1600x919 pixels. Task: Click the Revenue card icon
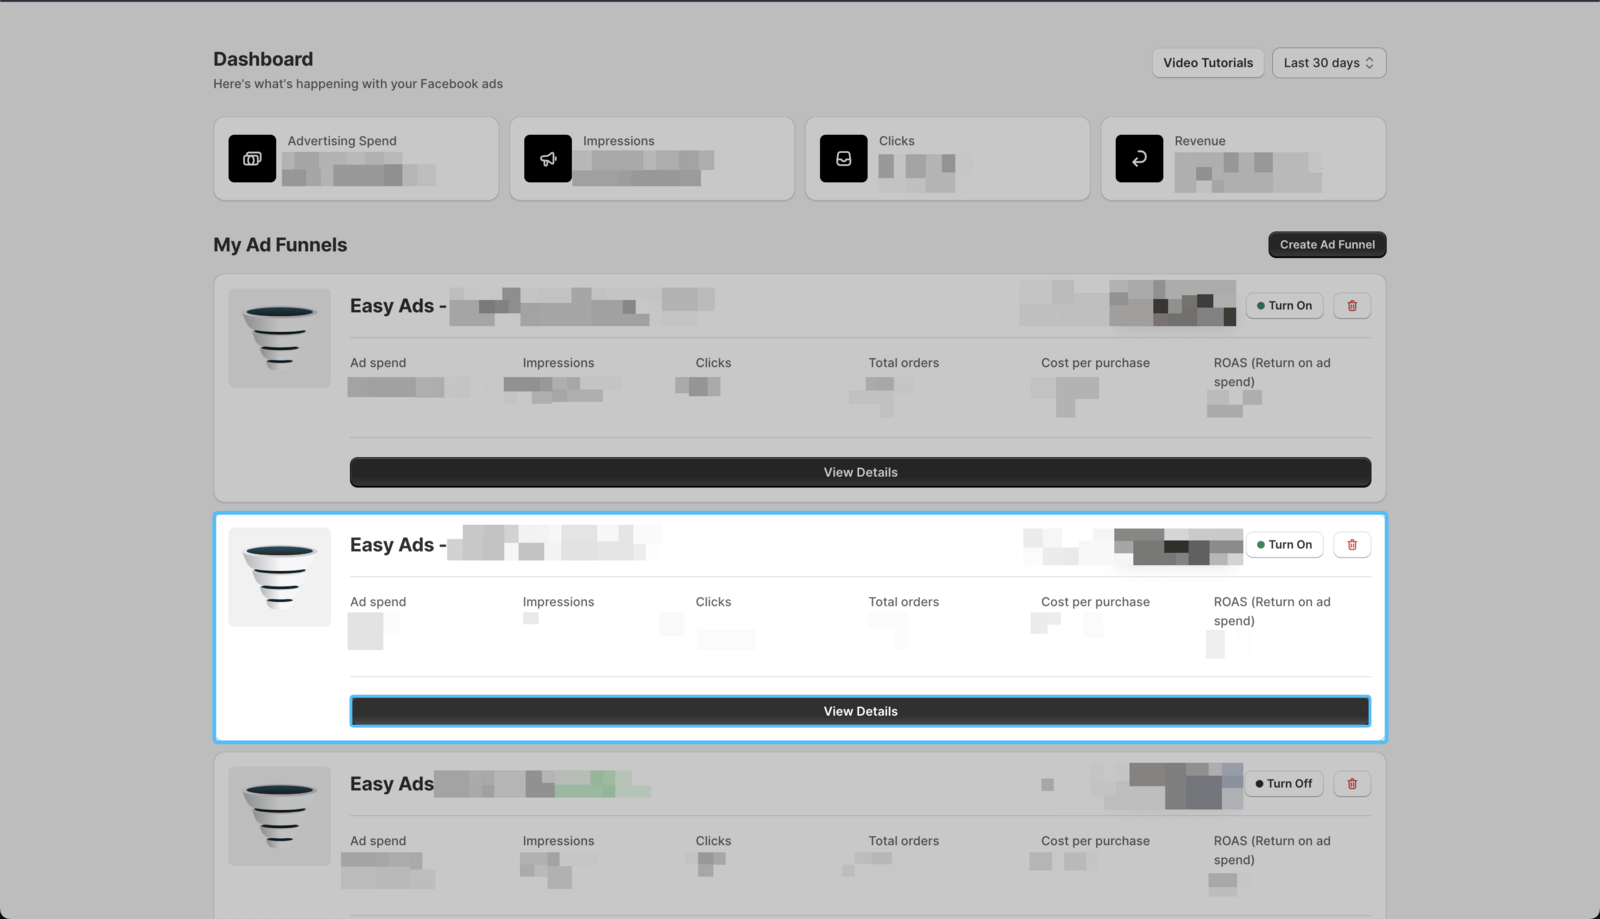click(1139, 159)
